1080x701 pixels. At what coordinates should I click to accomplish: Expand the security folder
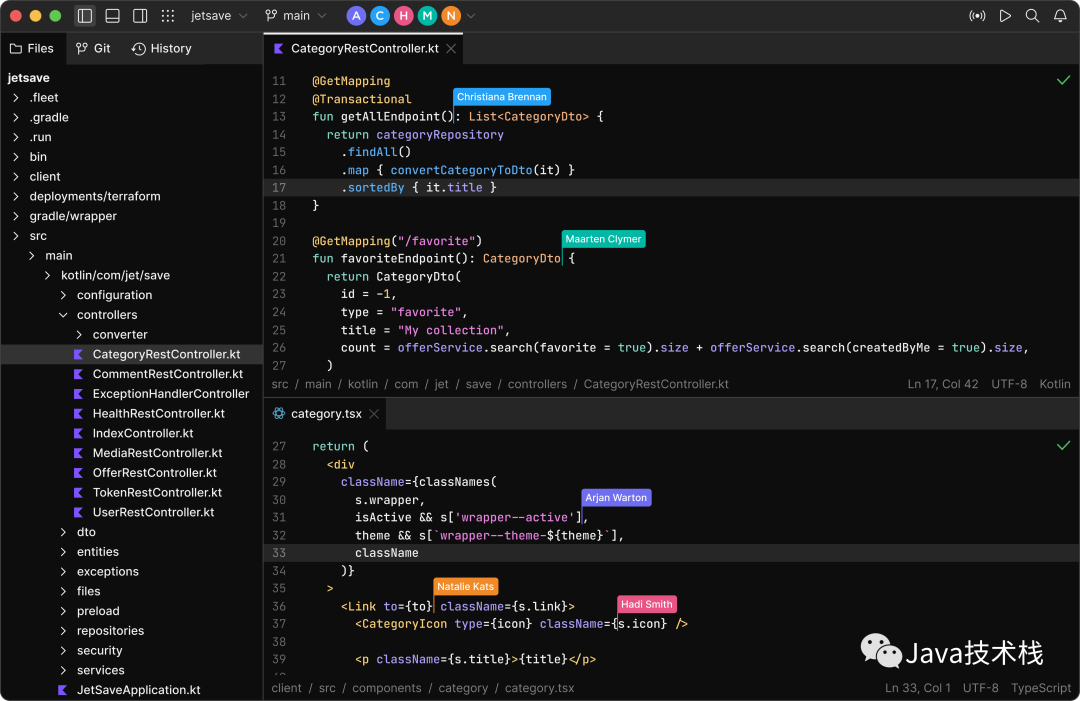click(x=63, y=651)
